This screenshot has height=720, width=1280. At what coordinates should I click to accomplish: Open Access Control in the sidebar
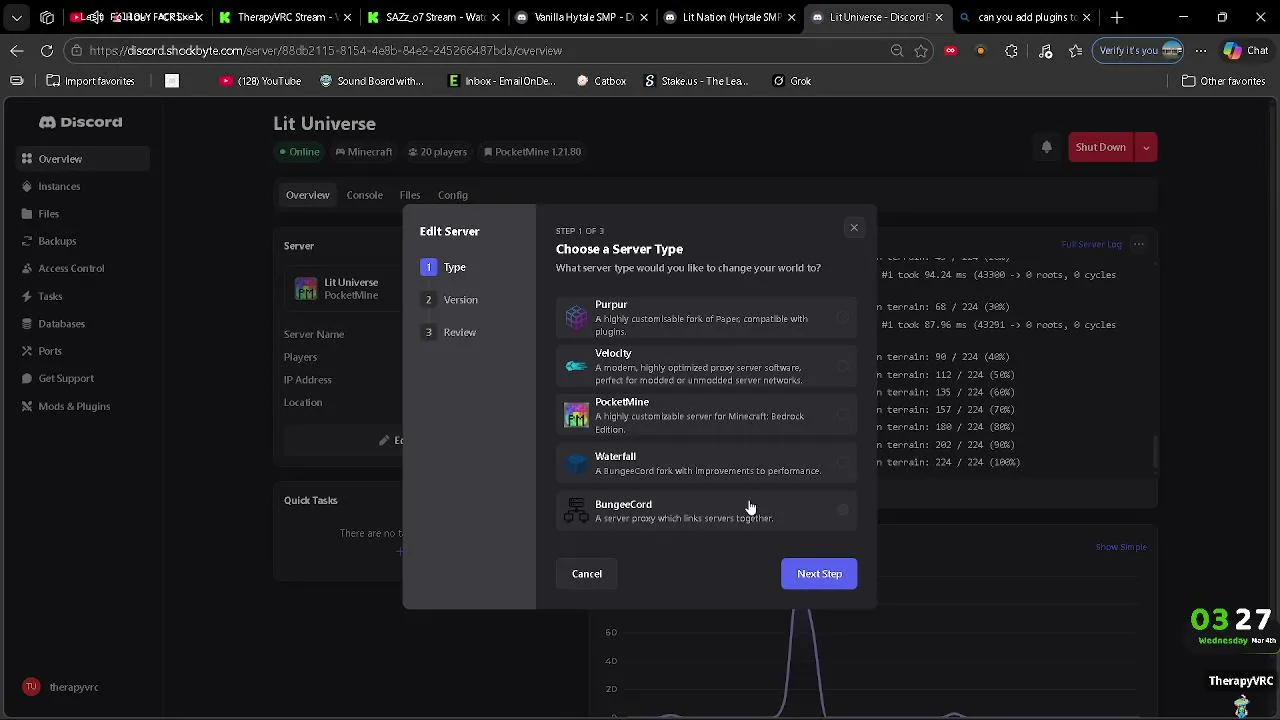70,268
